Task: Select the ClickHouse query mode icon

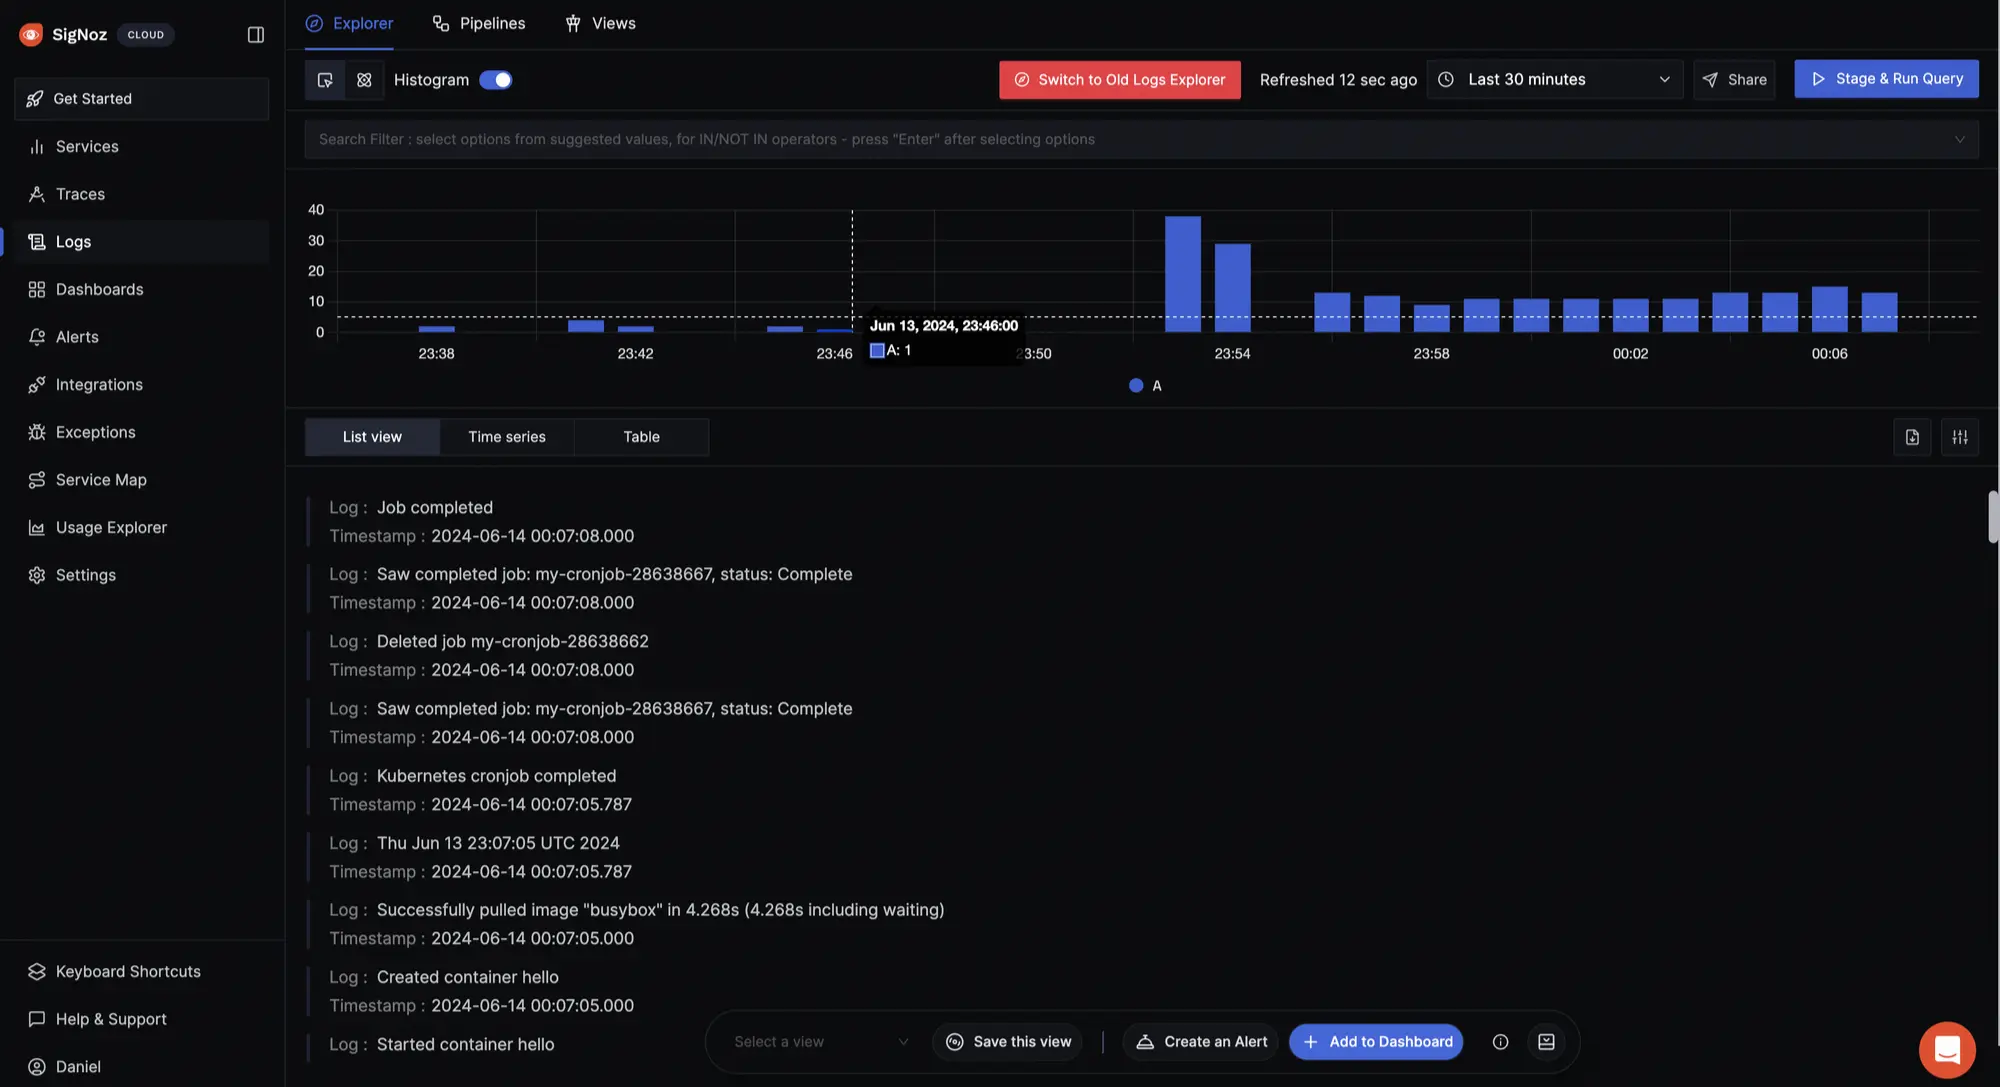Action: [x=364, y=80]
